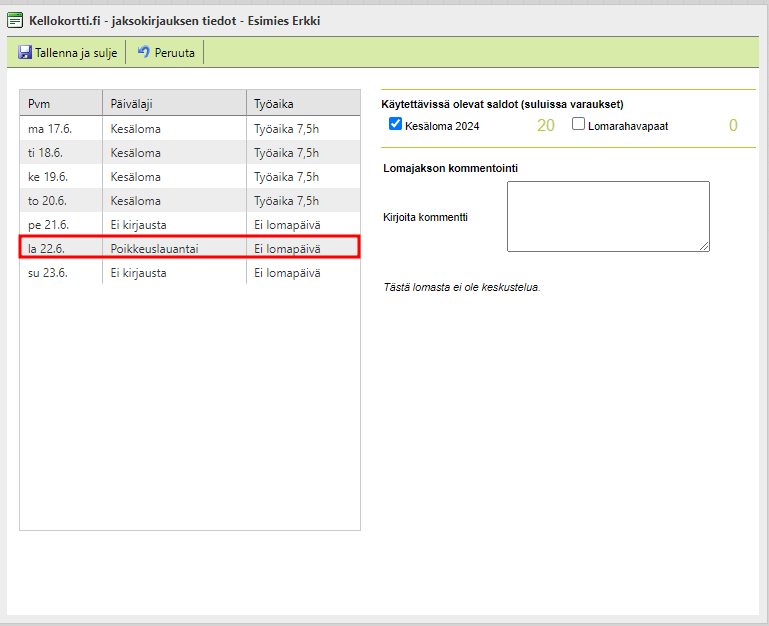Viewport: 769px width, 626px height.
Task: Click into the Kirjoita kommentti text area
Action: (608, 216)
